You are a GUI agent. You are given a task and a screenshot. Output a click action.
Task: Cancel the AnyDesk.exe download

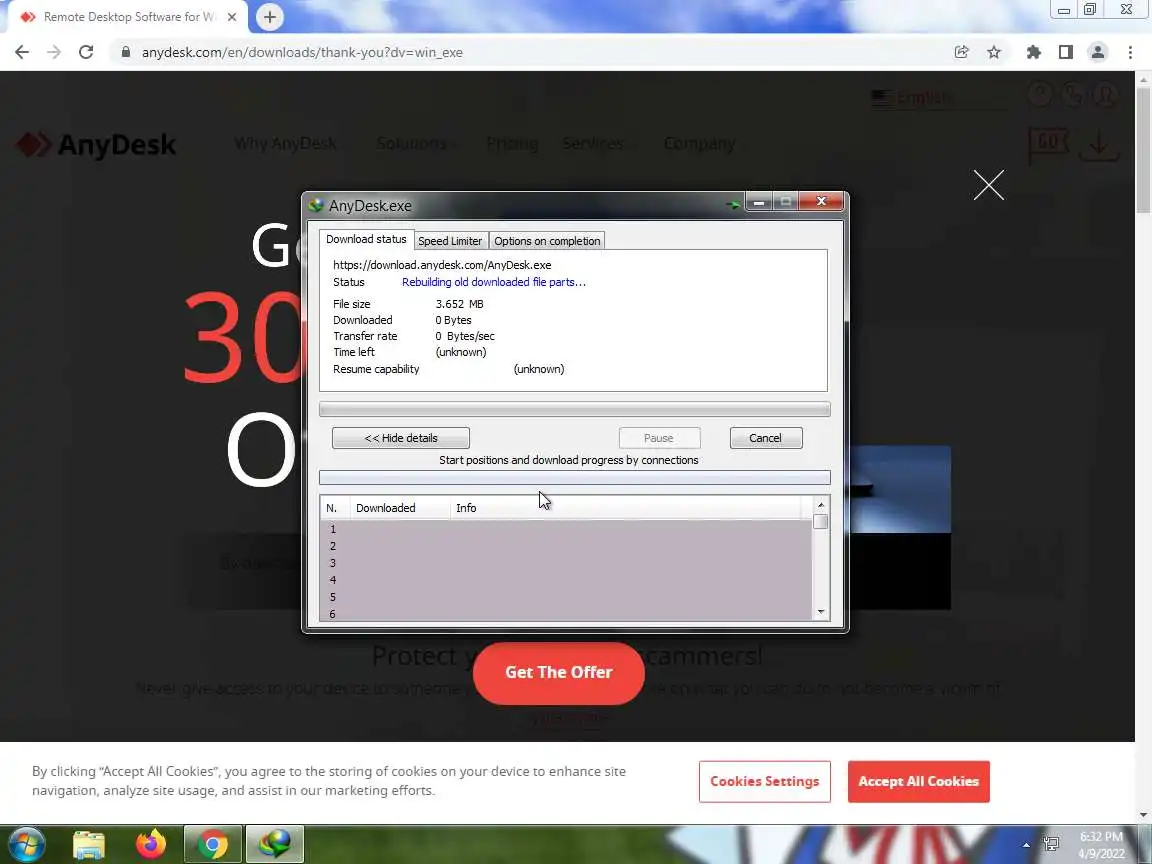coord(766,438)
